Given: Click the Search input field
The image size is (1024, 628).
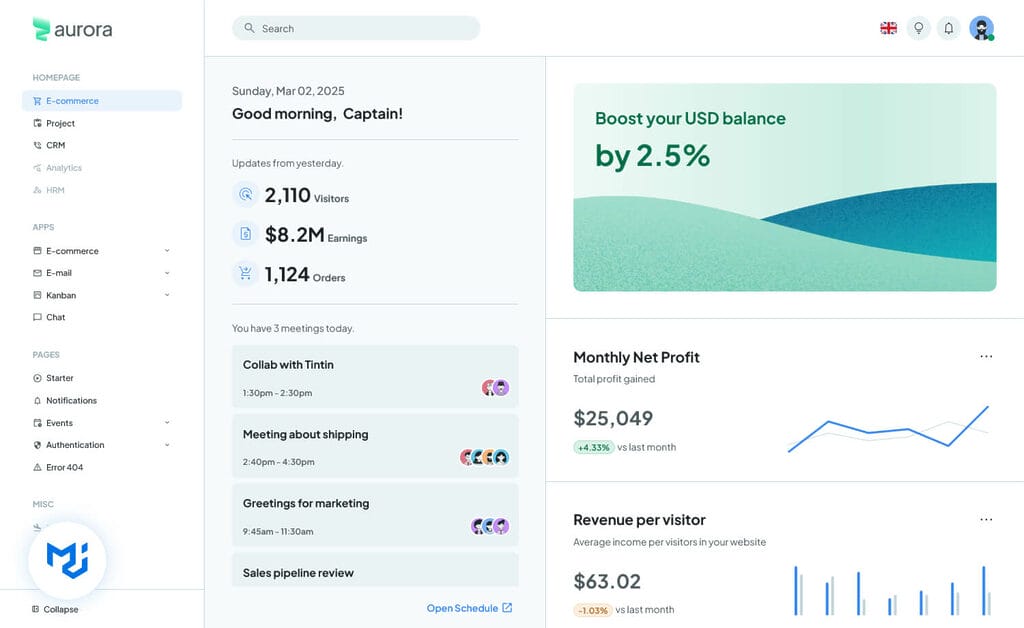Looking at the screenshot, I should pyautogui.click(x=365, y=28).
